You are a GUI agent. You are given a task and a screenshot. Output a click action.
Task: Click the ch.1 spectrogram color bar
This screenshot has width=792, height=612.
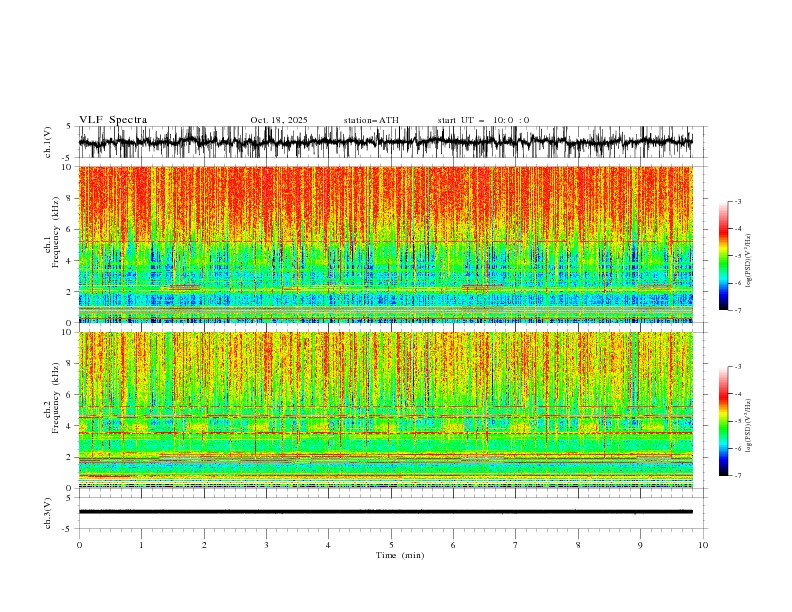pyautogui.click(x=724, y=256)
